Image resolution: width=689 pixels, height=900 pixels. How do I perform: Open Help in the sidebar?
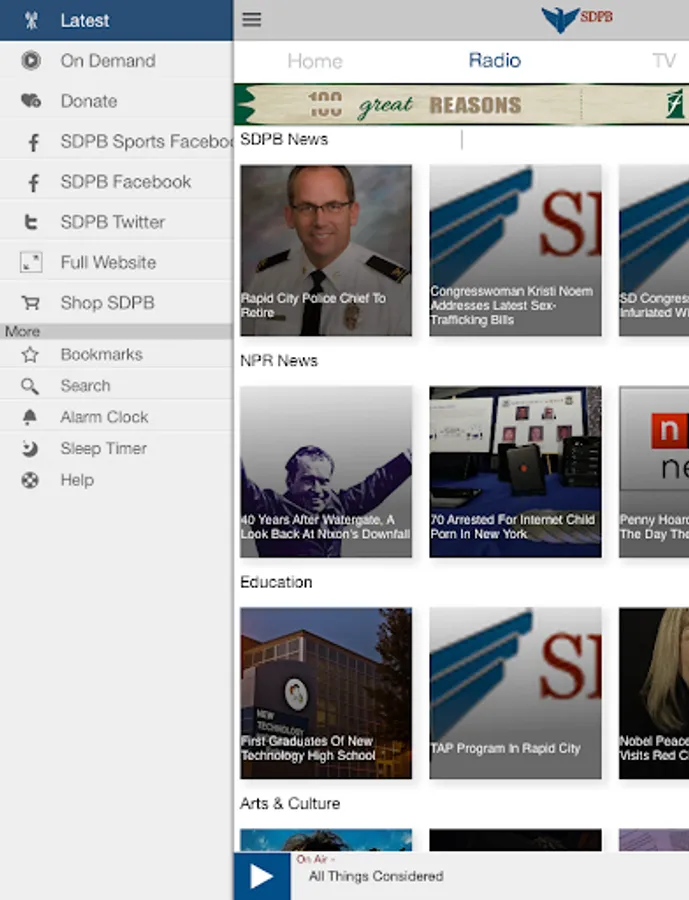pos(117,480)
